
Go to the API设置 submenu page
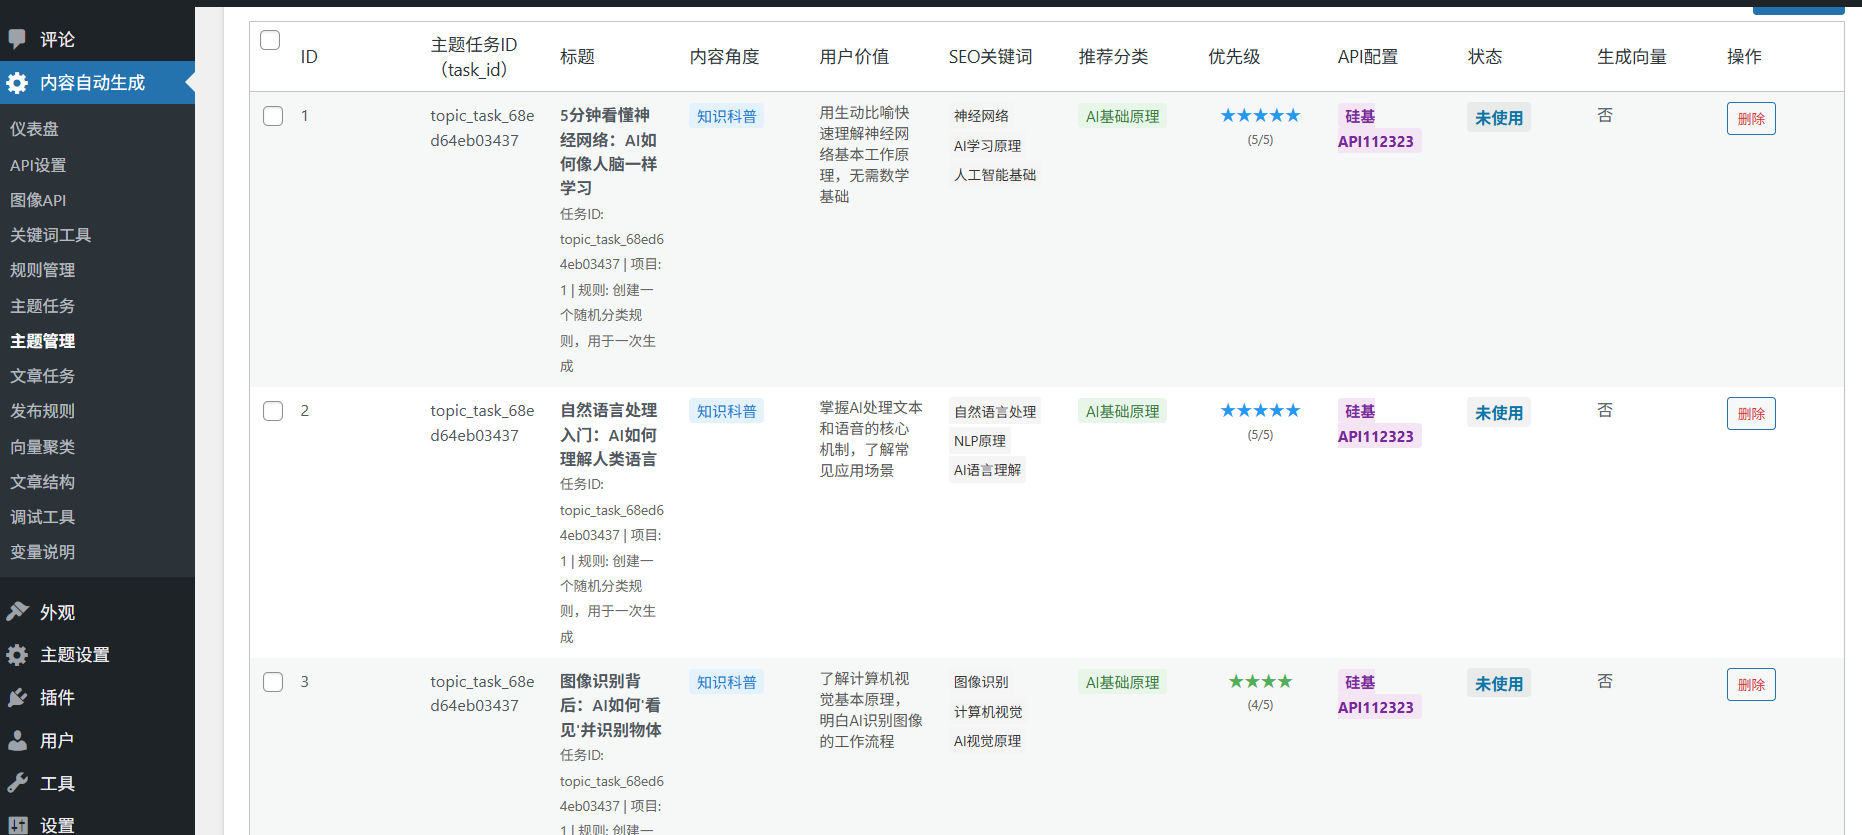pyautogui.click(x=38, y=165)
